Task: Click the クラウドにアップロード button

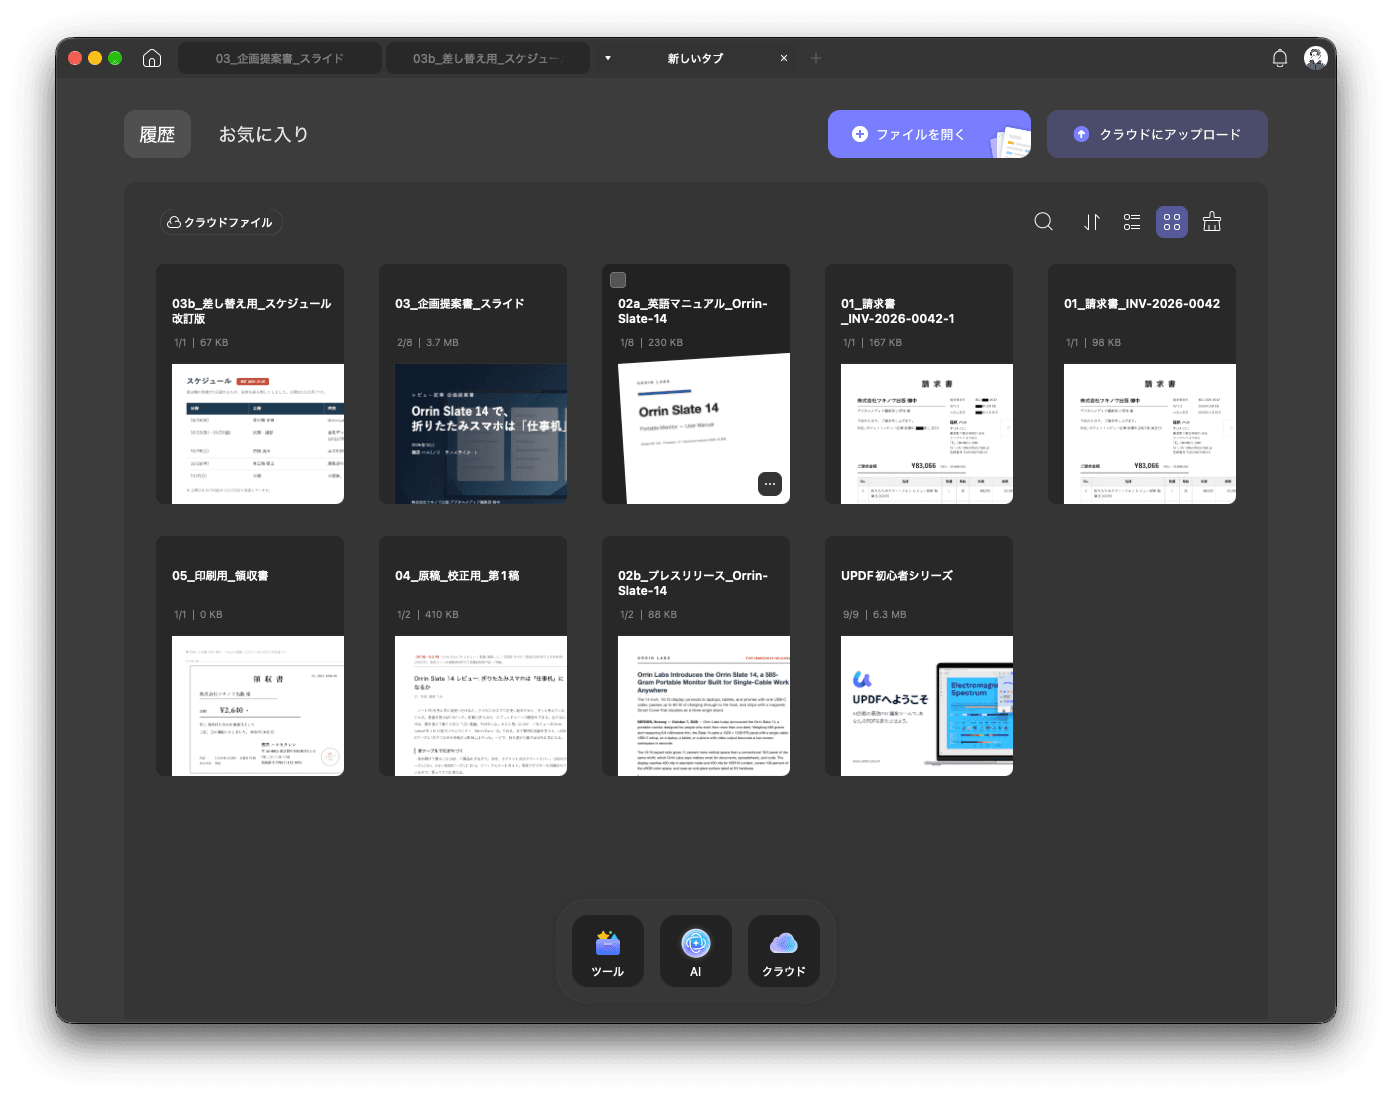Action: (1157, 134)
